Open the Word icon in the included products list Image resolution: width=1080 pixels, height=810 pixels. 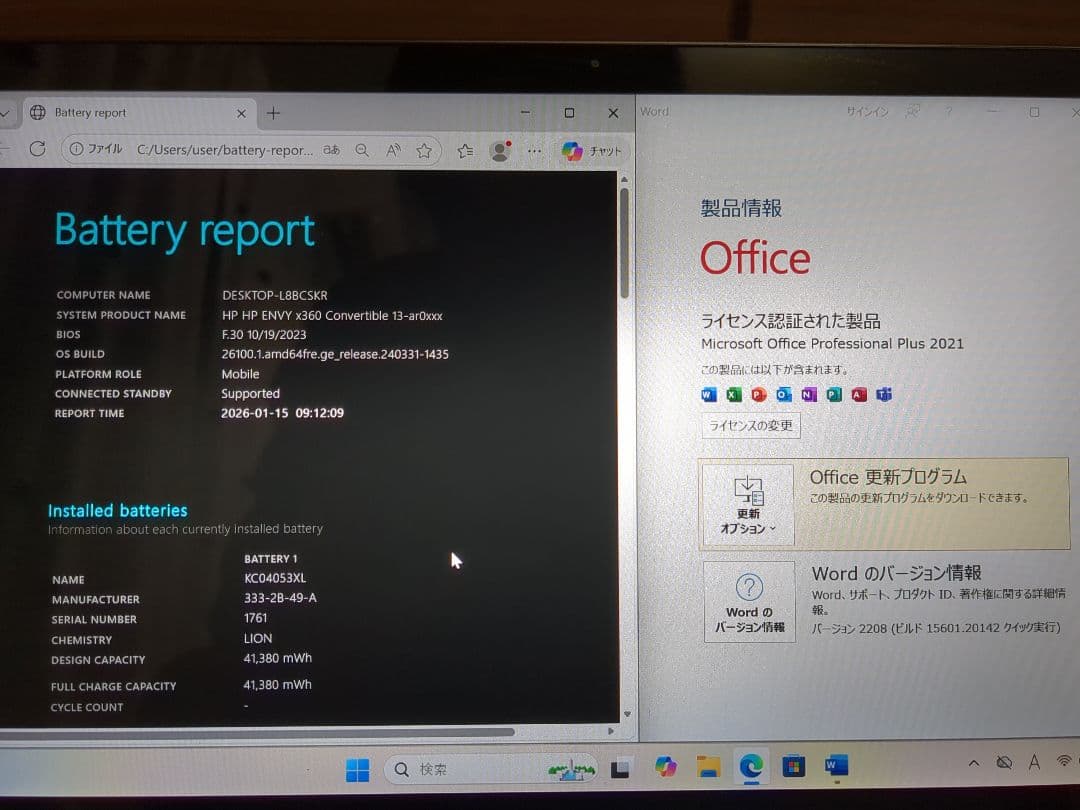click(708, 394)
